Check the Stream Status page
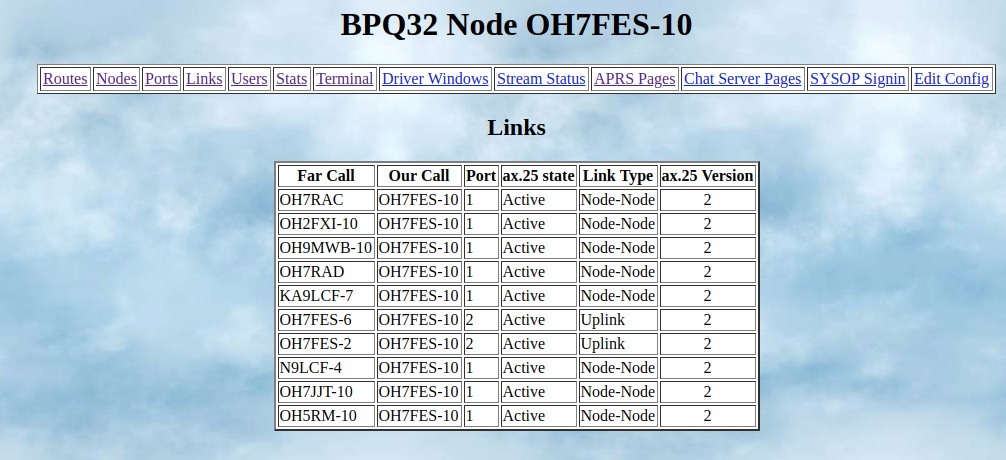This screenshot has width=1006, height=460. click(541, 79)
